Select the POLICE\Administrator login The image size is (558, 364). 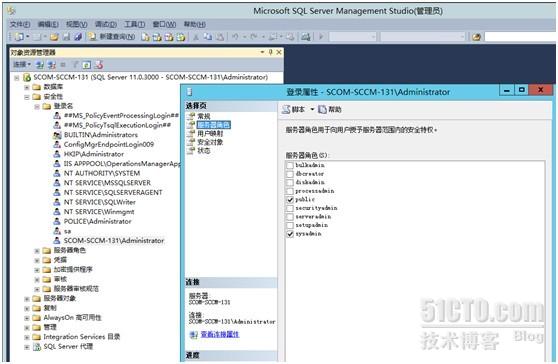coord(98,221)
